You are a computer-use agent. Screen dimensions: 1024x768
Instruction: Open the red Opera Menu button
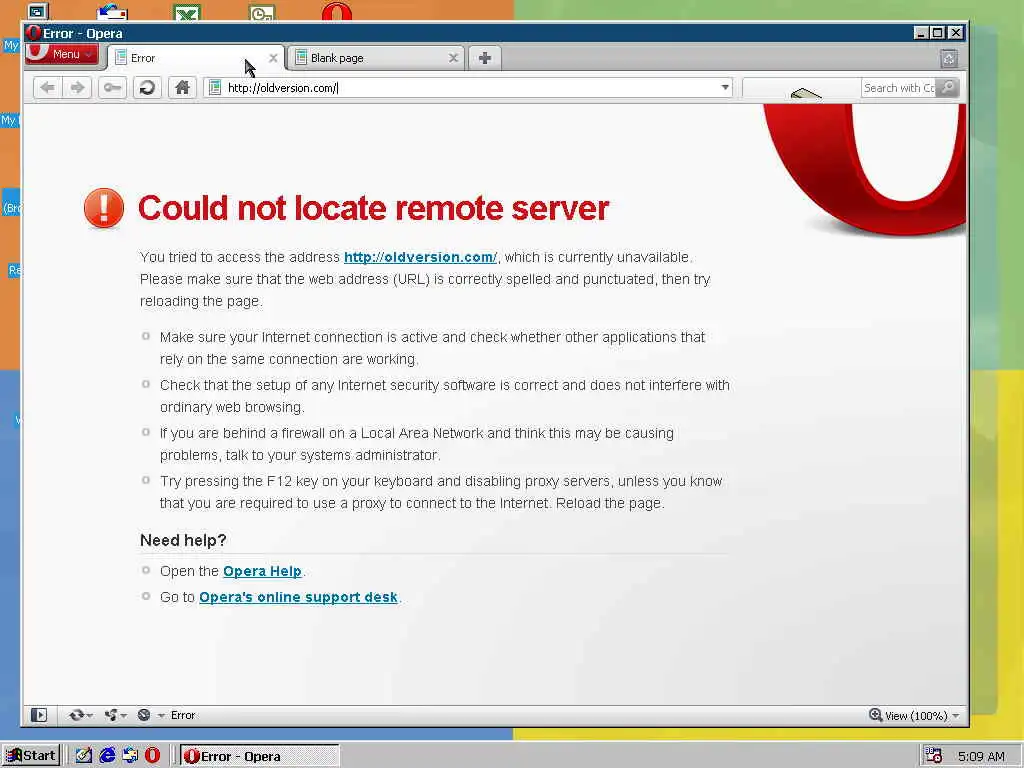(62, 54)
